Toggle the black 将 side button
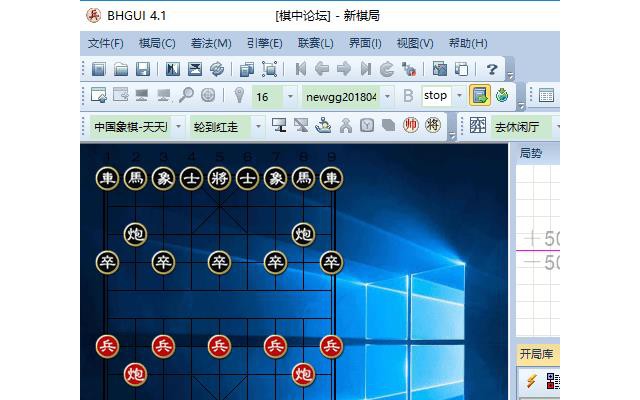640x400 pixels. (433, 124)
